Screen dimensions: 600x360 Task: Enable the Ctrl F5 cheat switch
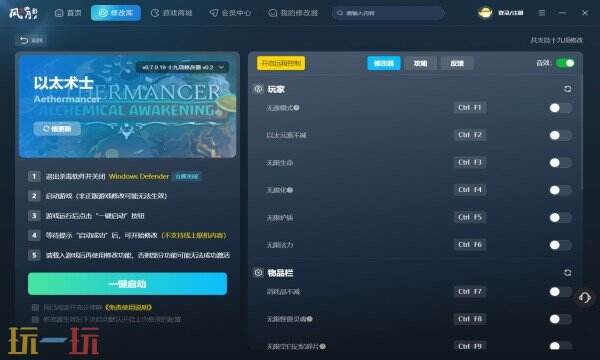click(560, 217)
